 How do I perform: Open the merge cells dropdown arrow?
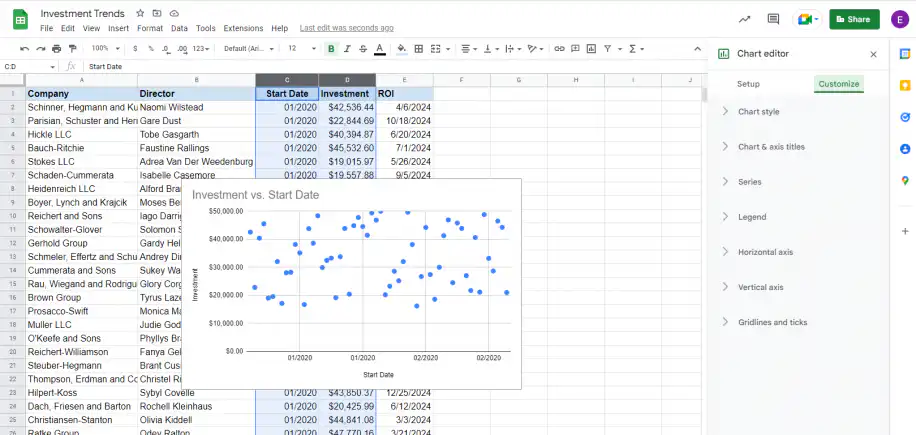(448, 49)
